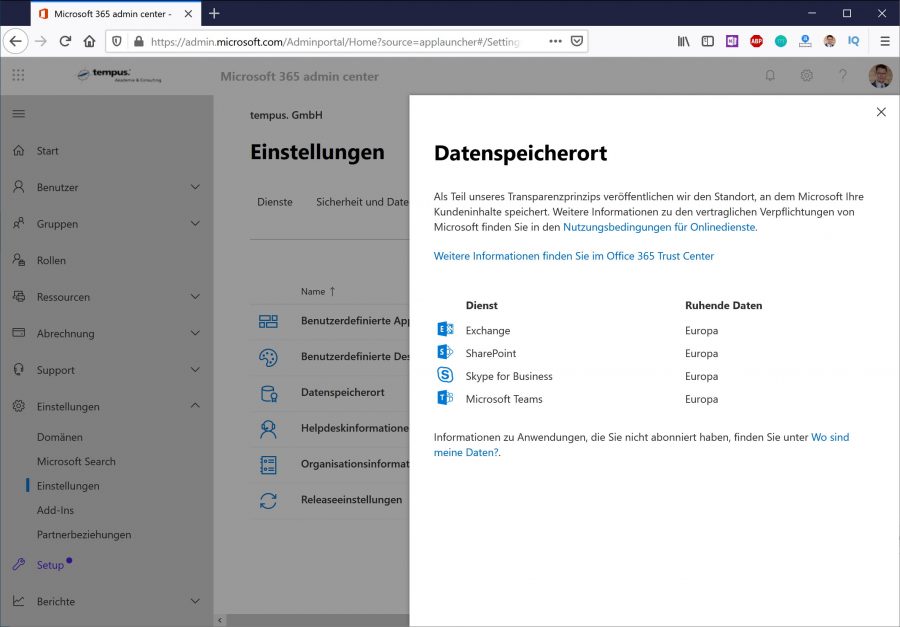Click the Releaseeinstellungen sync arrows icon
The width and height of the screenshot is (900, 627).
(268, 501)
